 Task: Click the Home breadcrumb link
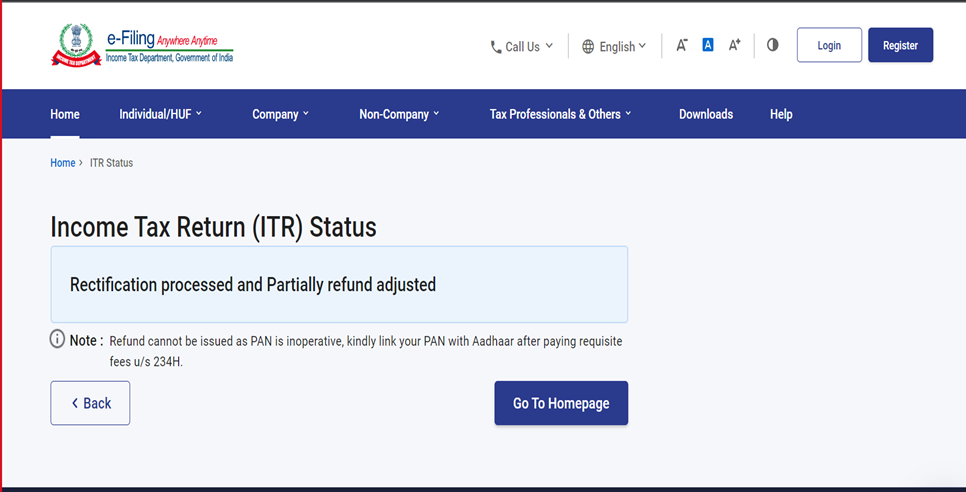click(63, 163)
